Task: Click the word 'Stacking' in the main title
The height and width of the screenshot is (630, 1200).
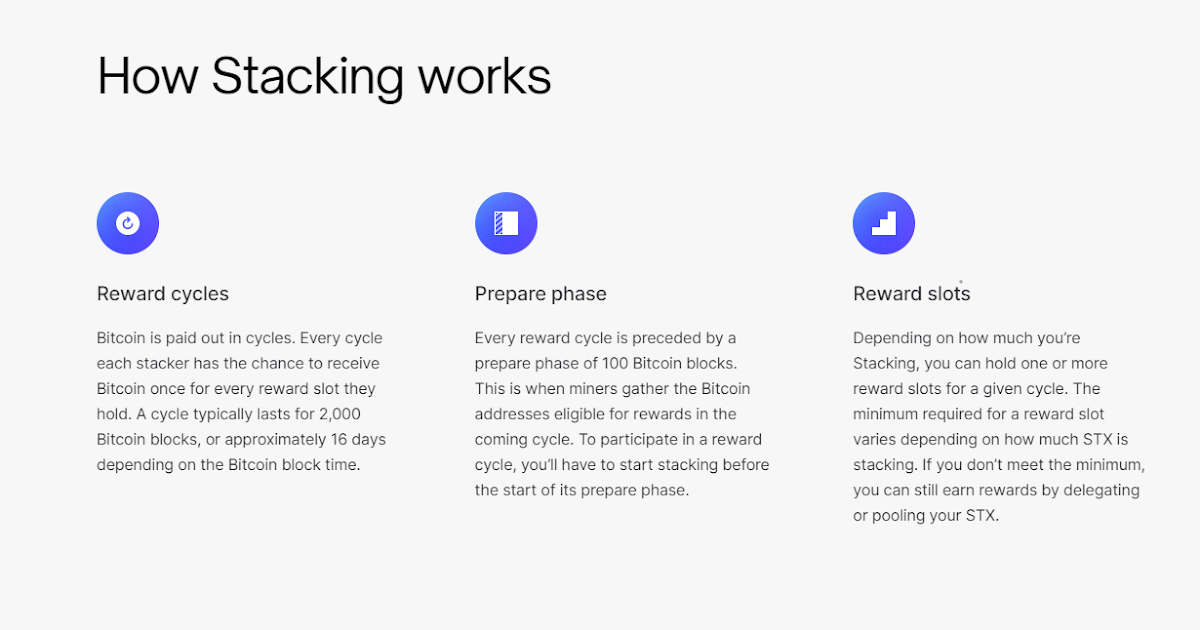Action: pos(307,78)
